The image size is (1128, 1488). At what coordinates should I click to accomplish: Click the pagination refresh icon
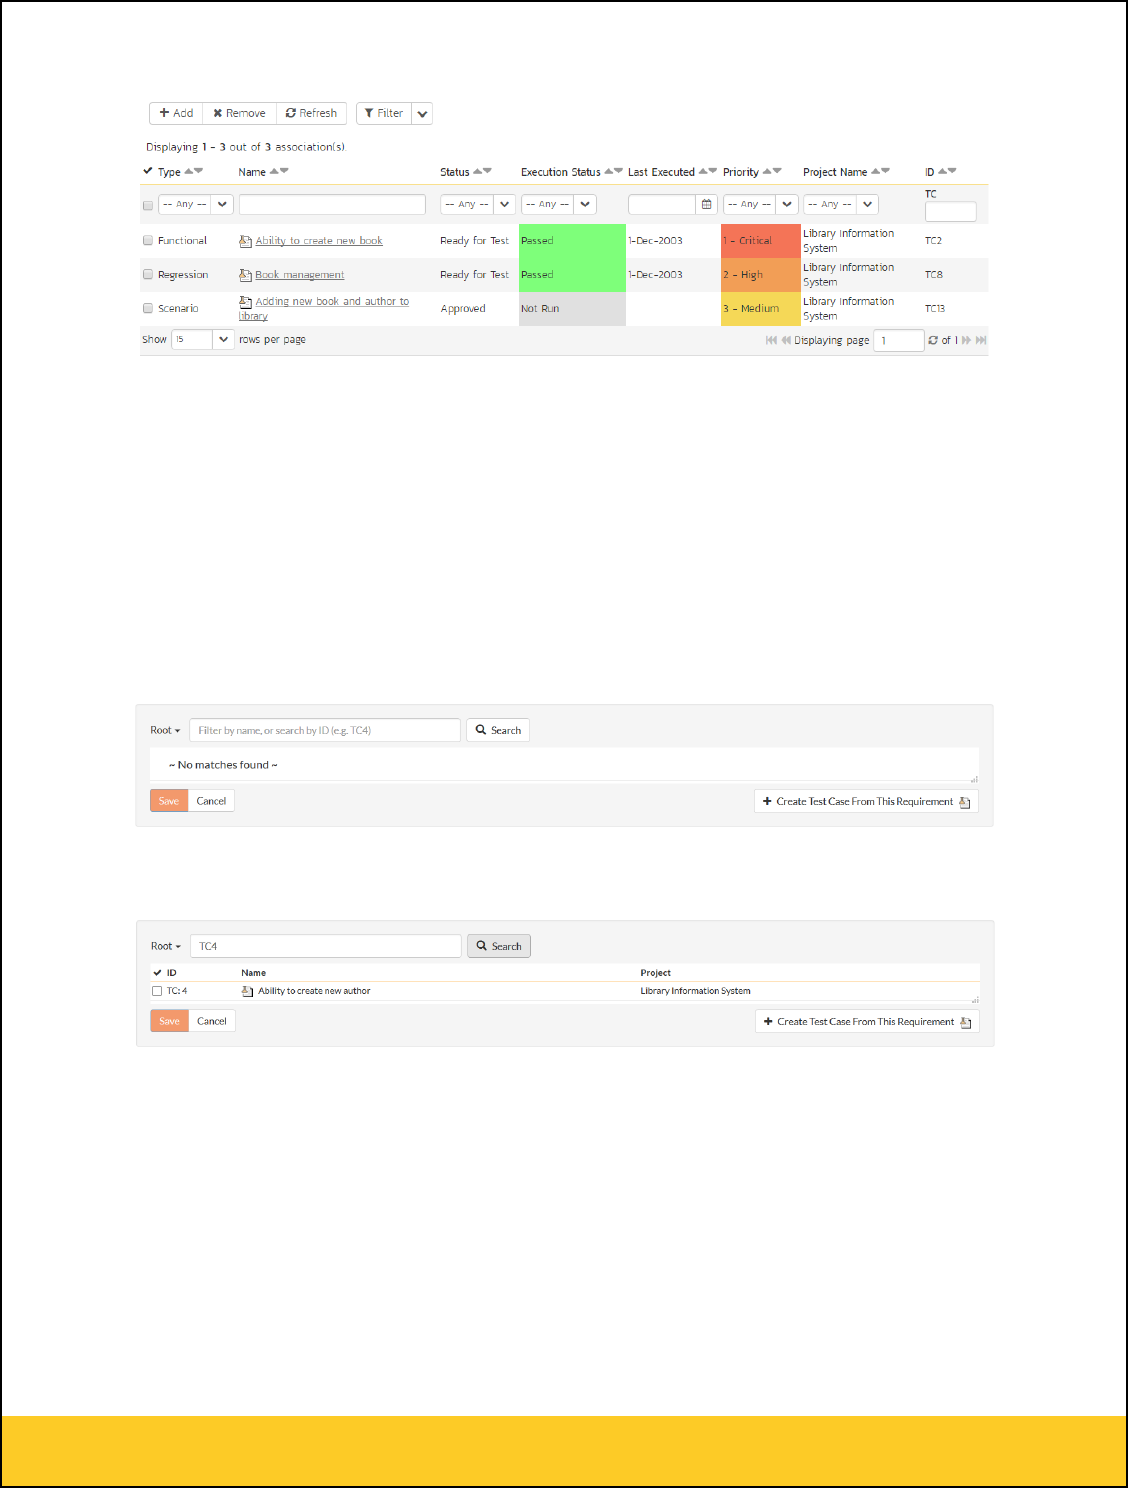[933, 340]
